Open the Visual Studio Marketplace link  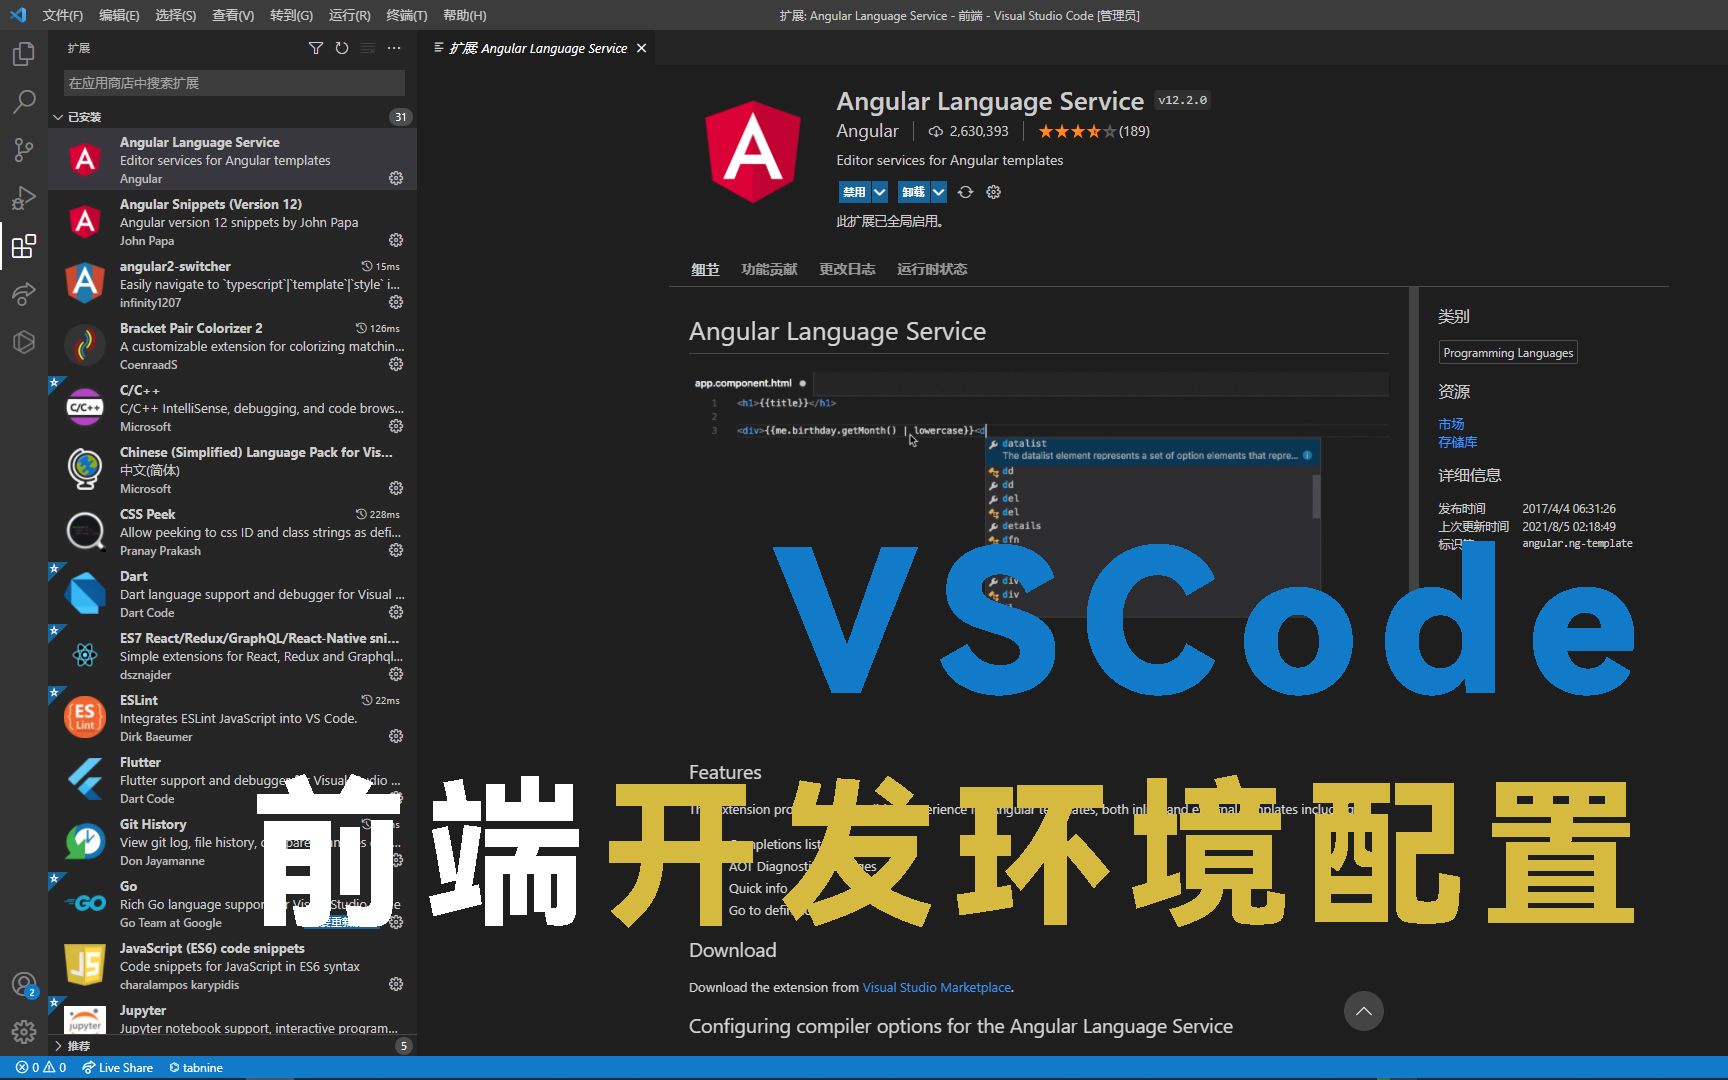click(937, 987)
